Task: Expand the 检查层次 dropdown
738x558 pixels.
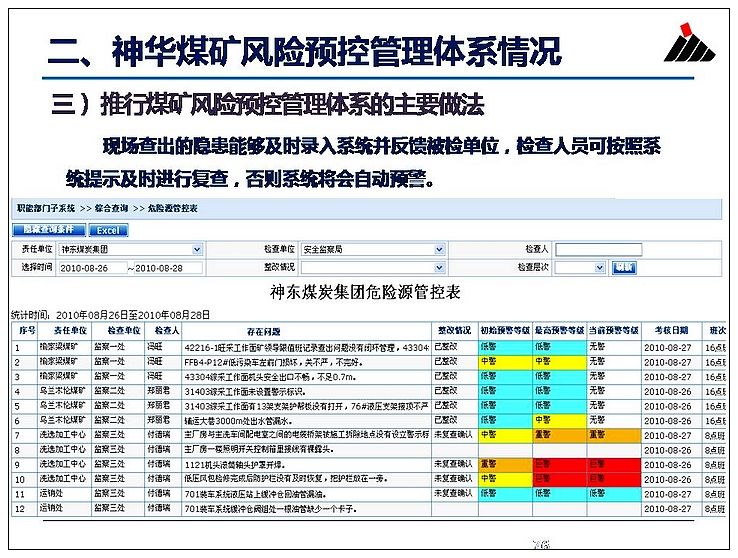Action: coord(580,268)
